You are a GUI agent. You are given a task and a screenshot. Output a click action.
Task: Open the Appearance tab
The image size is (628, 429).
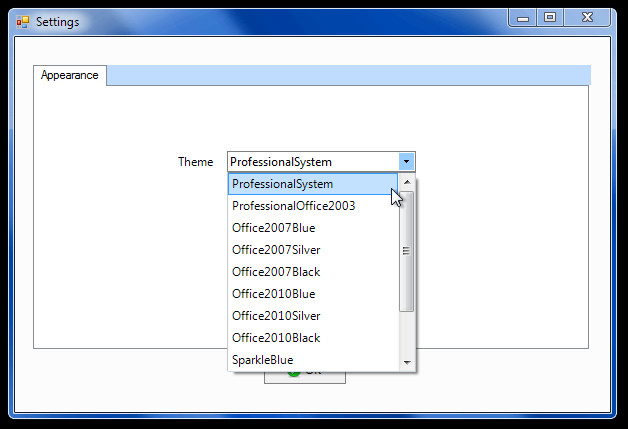point(70,75)
